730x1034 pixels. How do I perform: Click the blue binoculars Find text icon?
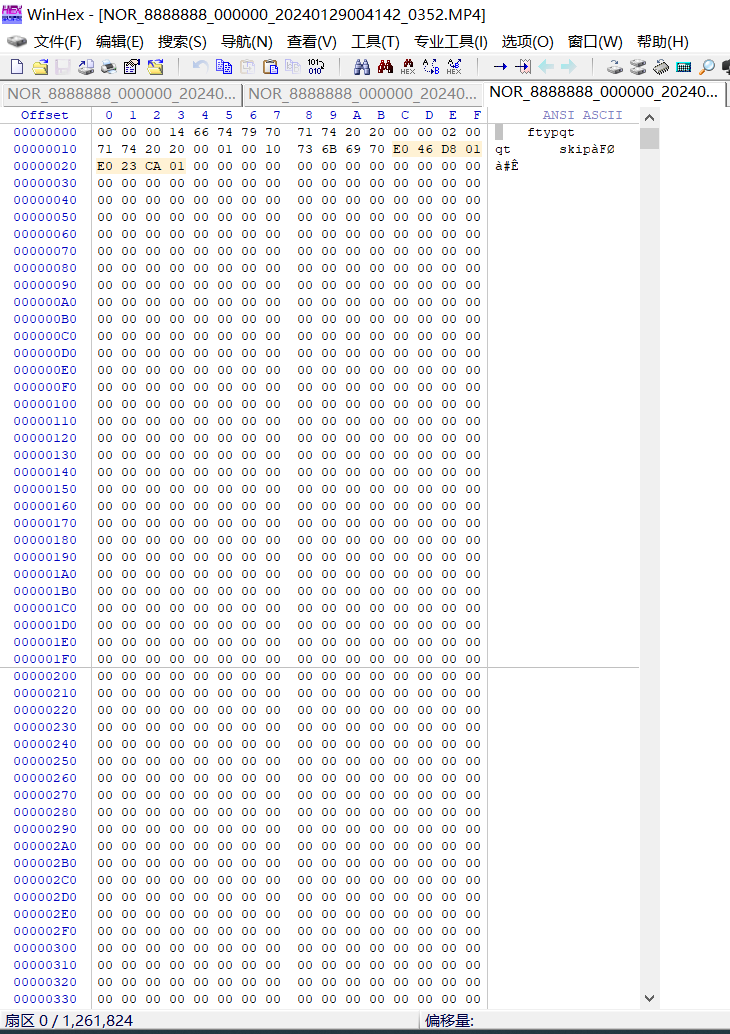[362, 67]
